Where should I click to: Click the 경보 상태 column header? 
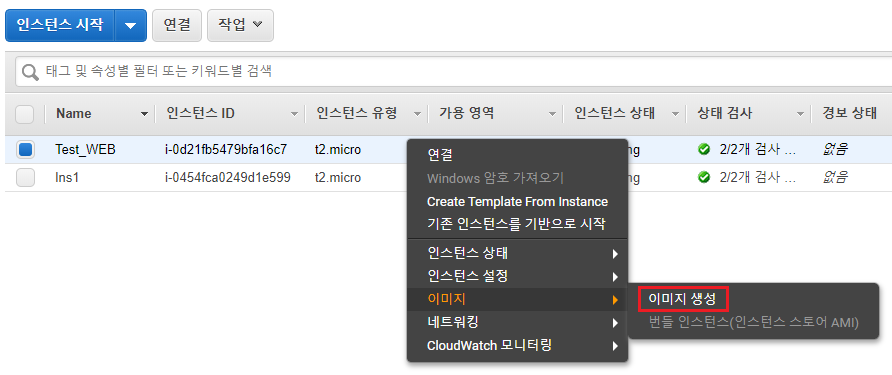849,114
